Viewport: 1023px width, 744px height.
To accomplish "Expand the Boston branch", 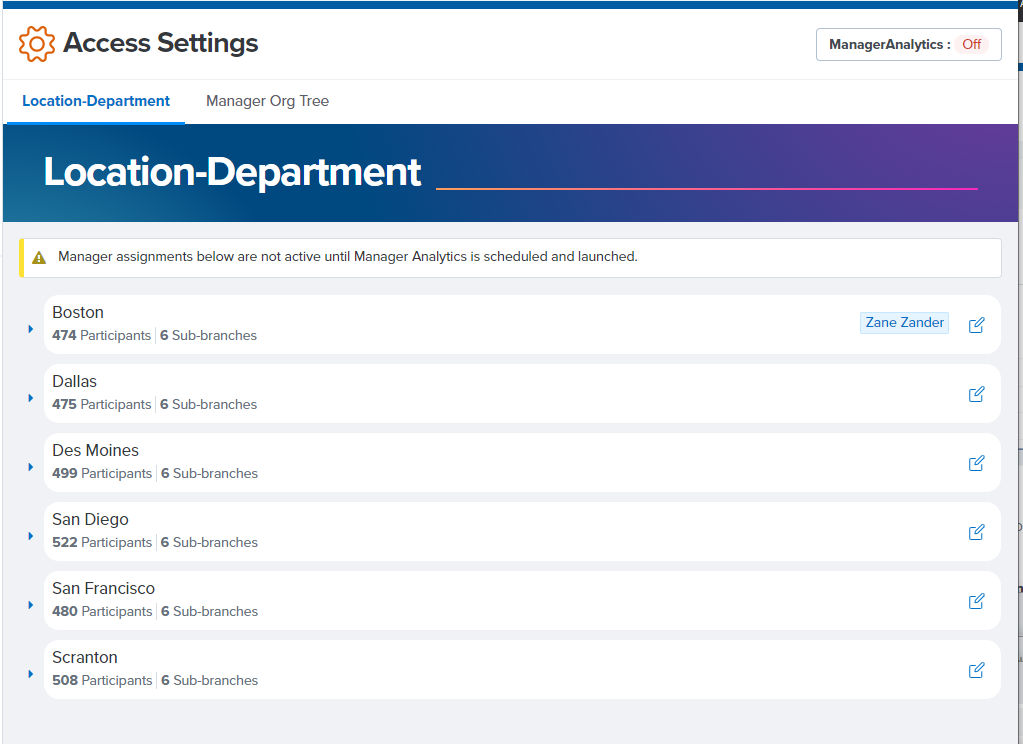I will click(31, 329).
